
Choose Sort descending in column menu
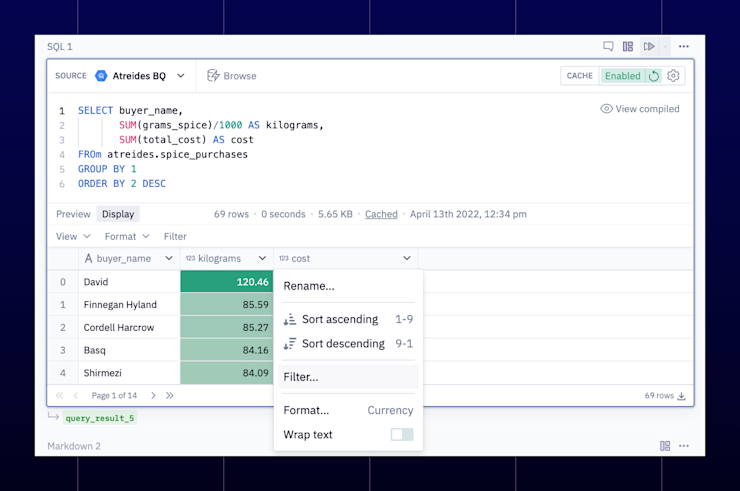pos(348,344)
